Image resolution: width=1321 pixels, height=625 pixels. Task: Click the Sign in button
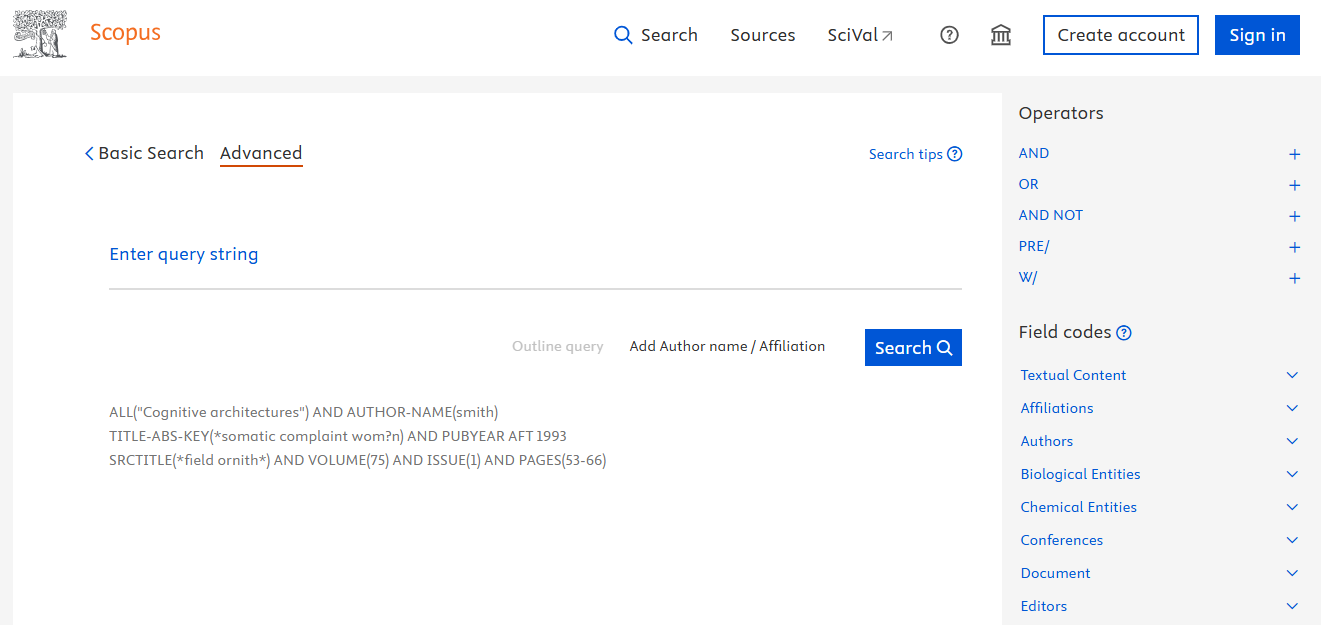(x=1257, y=35)
